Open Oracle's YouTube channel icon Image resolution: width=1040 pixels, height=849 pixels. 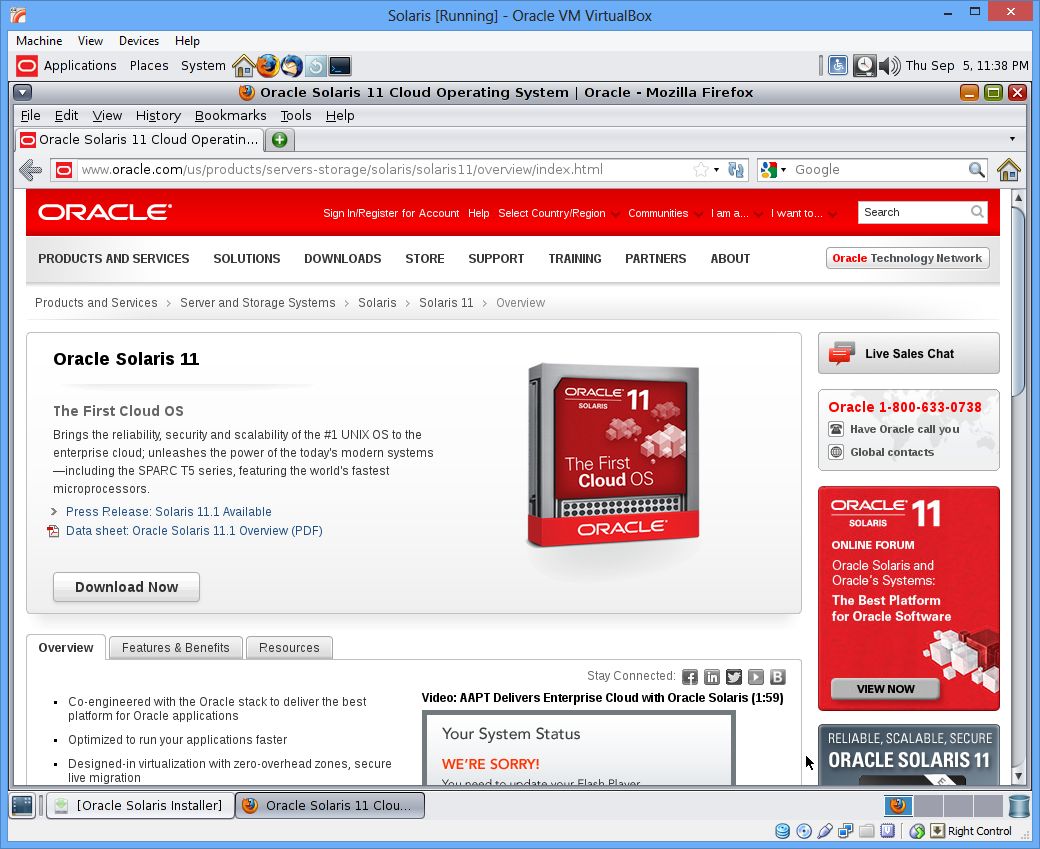coord(755,677)
